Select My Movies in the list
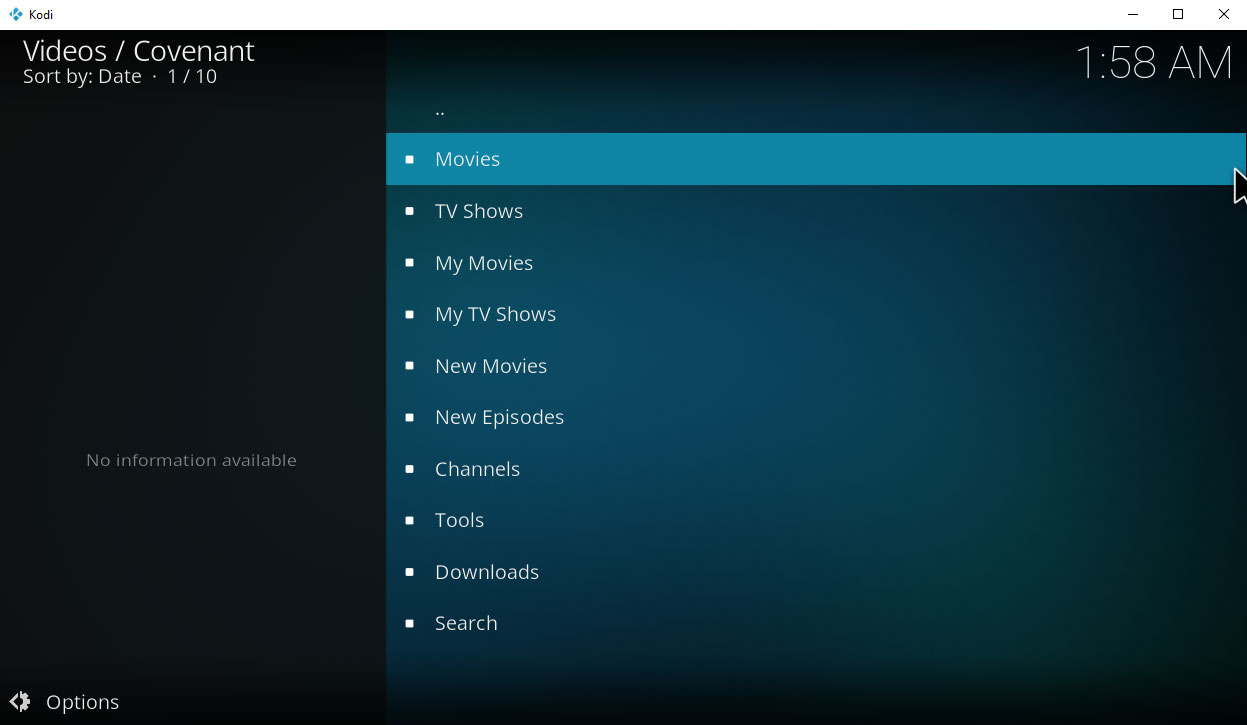 (x=816, y=263)
